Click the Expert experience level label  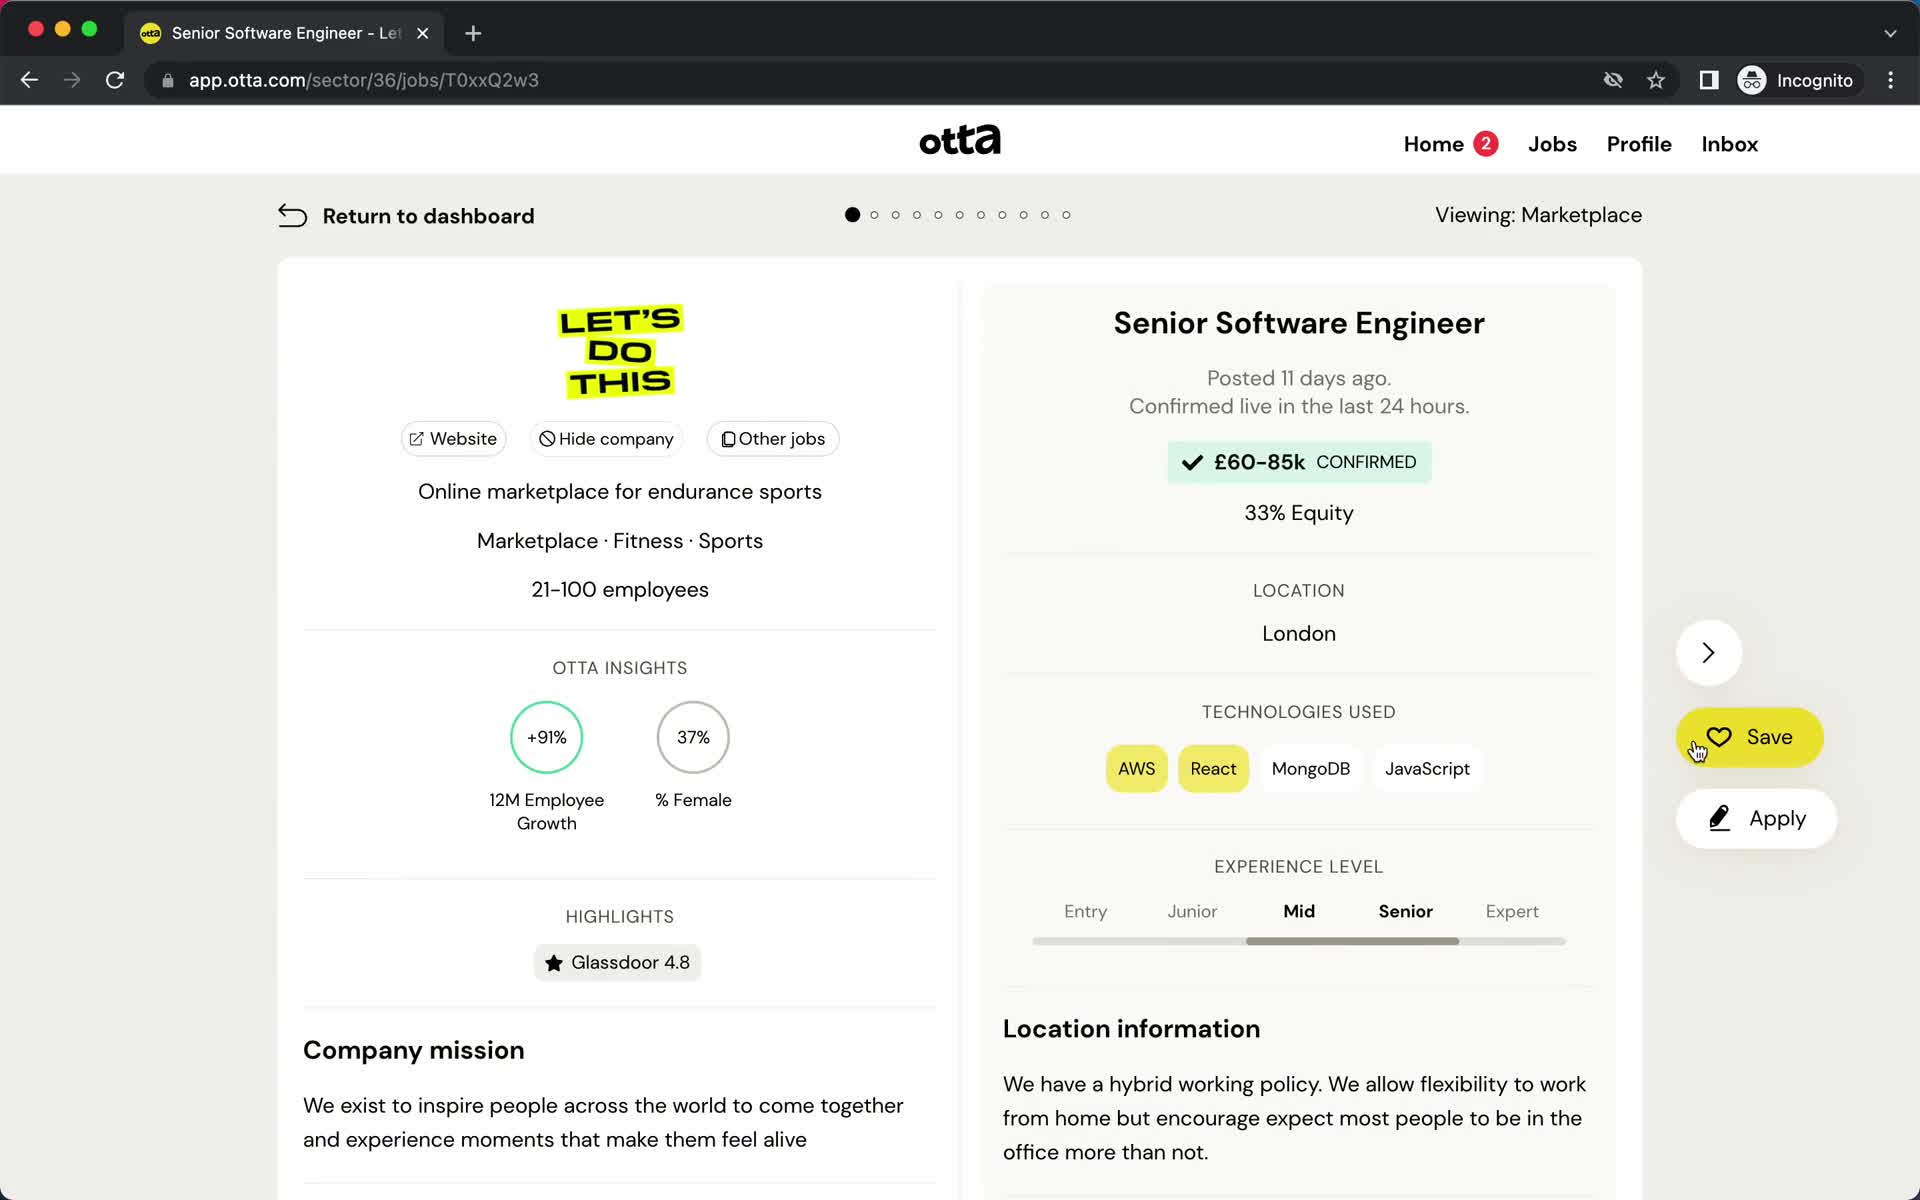point(1512,911)
